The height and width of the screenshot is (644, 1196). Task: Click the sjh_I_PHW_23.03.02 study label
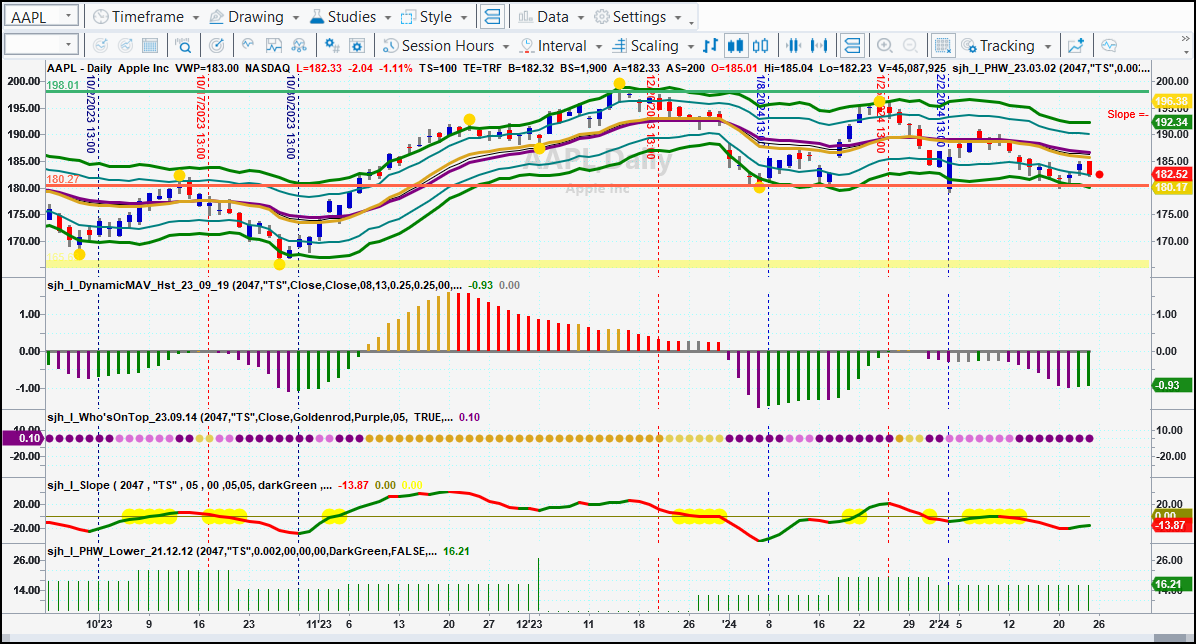click(1050, 68)
